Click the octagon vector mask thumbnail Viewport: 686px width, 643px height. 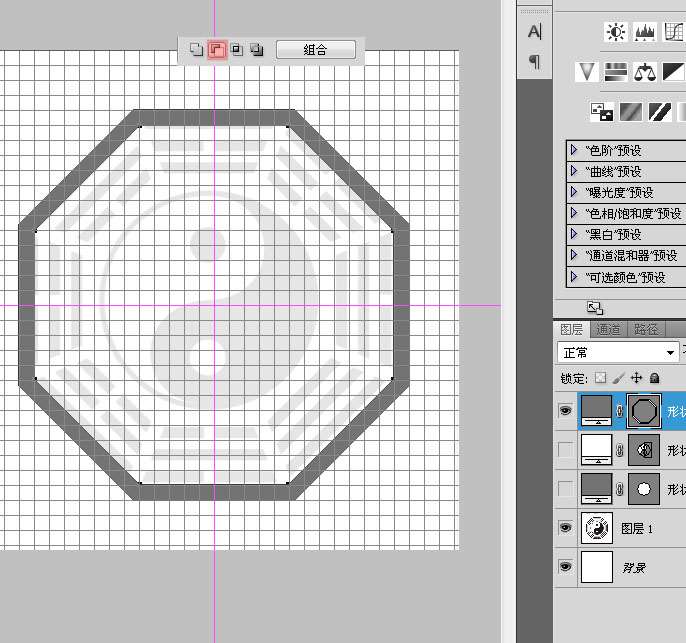coord(643,411)
